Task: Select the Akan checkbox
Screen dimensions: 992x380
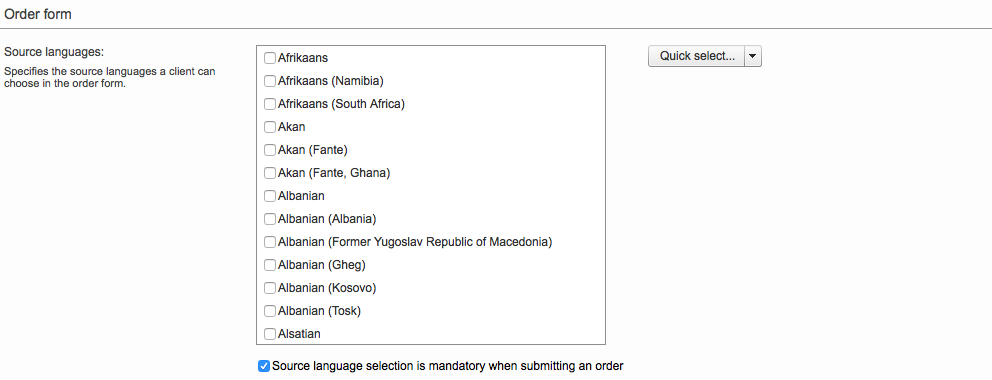Action: (270, 127)
